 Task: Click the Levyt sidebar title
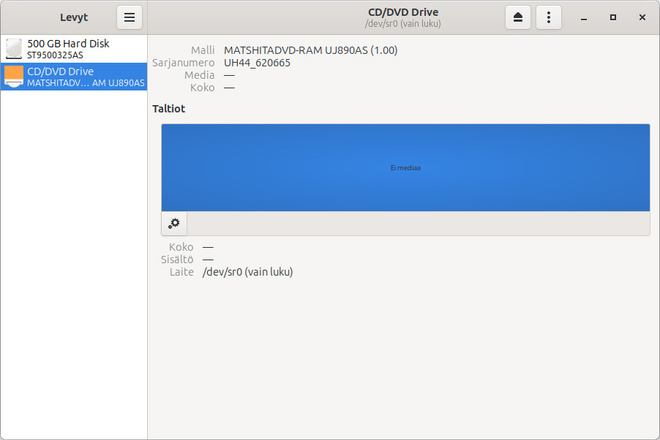pos(74,17)
